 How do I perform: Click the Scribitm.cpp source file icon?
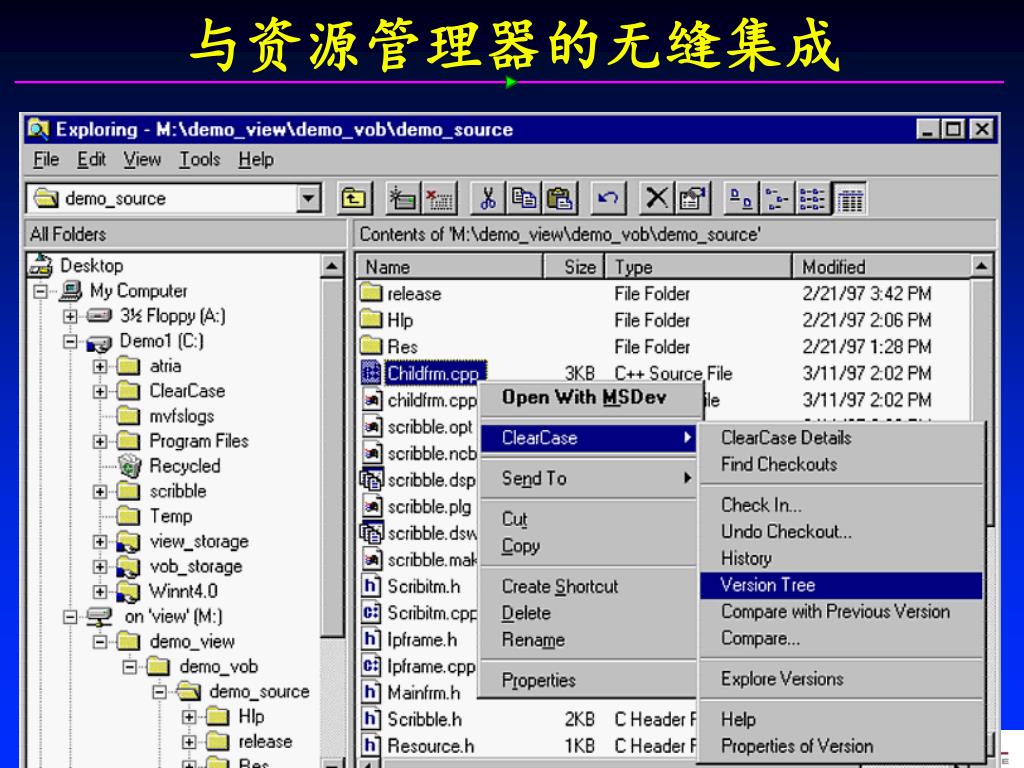pos(371,612)
